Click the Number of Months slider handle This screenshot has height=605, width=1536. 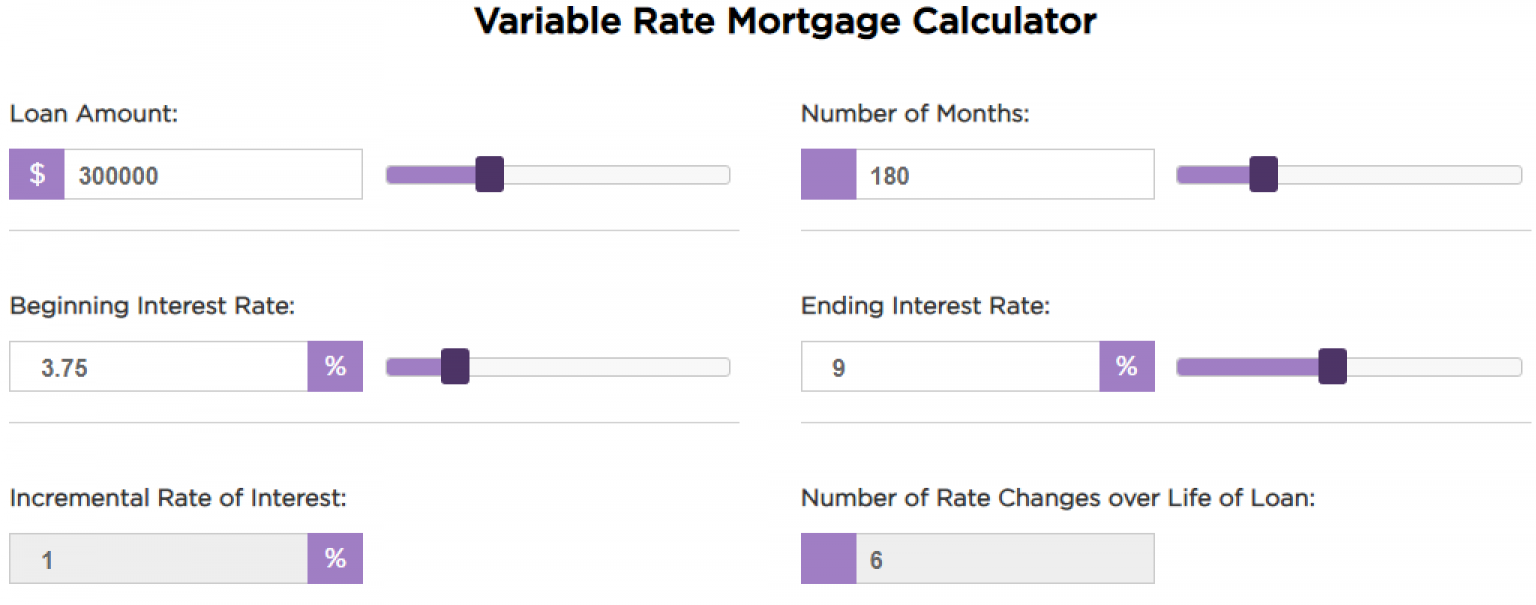1263,174
